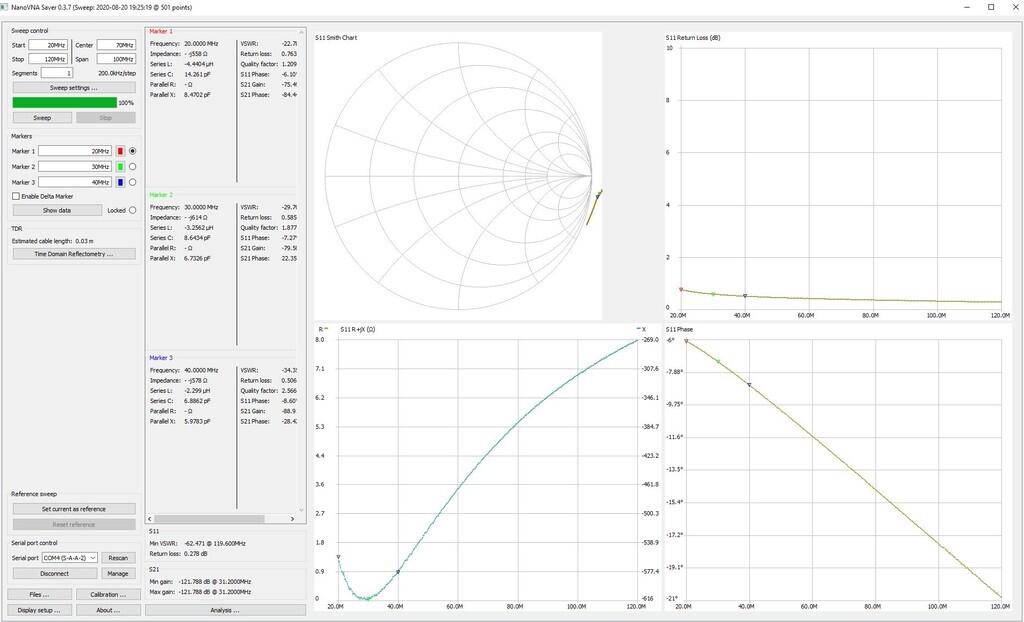Image resolution: width=1024 pixels, height=622 pixels.
Task: Open the Calibration dialog
Action: click(108, 595)
